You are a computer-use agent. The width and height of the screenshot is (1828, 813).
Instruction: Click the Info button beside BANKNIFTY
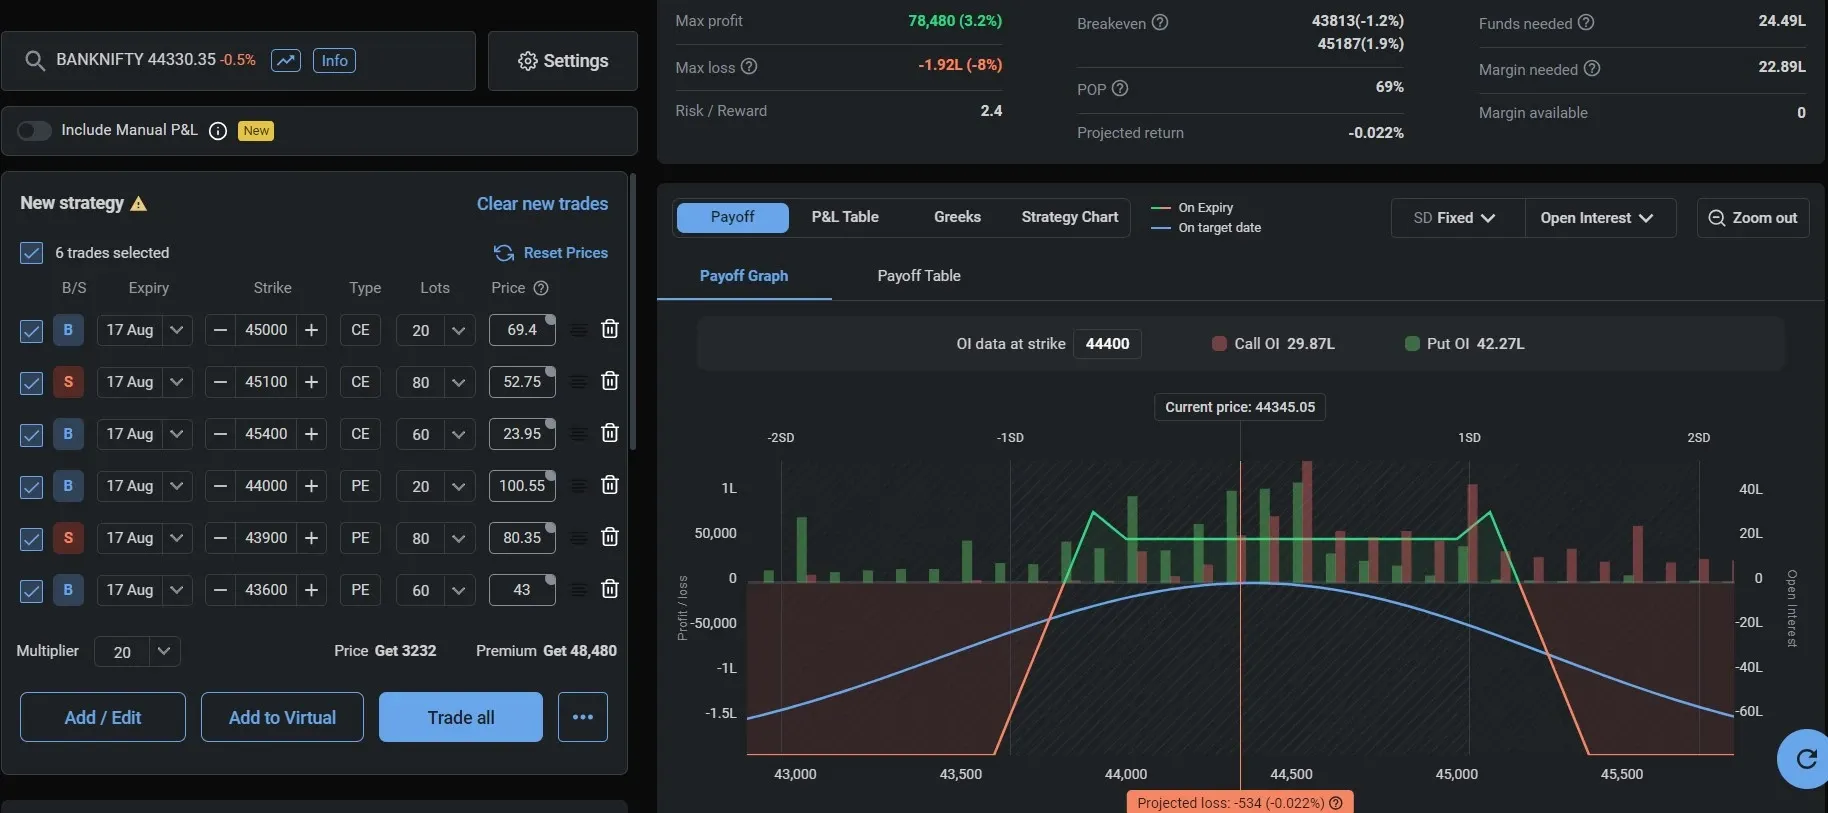point(334,61)
